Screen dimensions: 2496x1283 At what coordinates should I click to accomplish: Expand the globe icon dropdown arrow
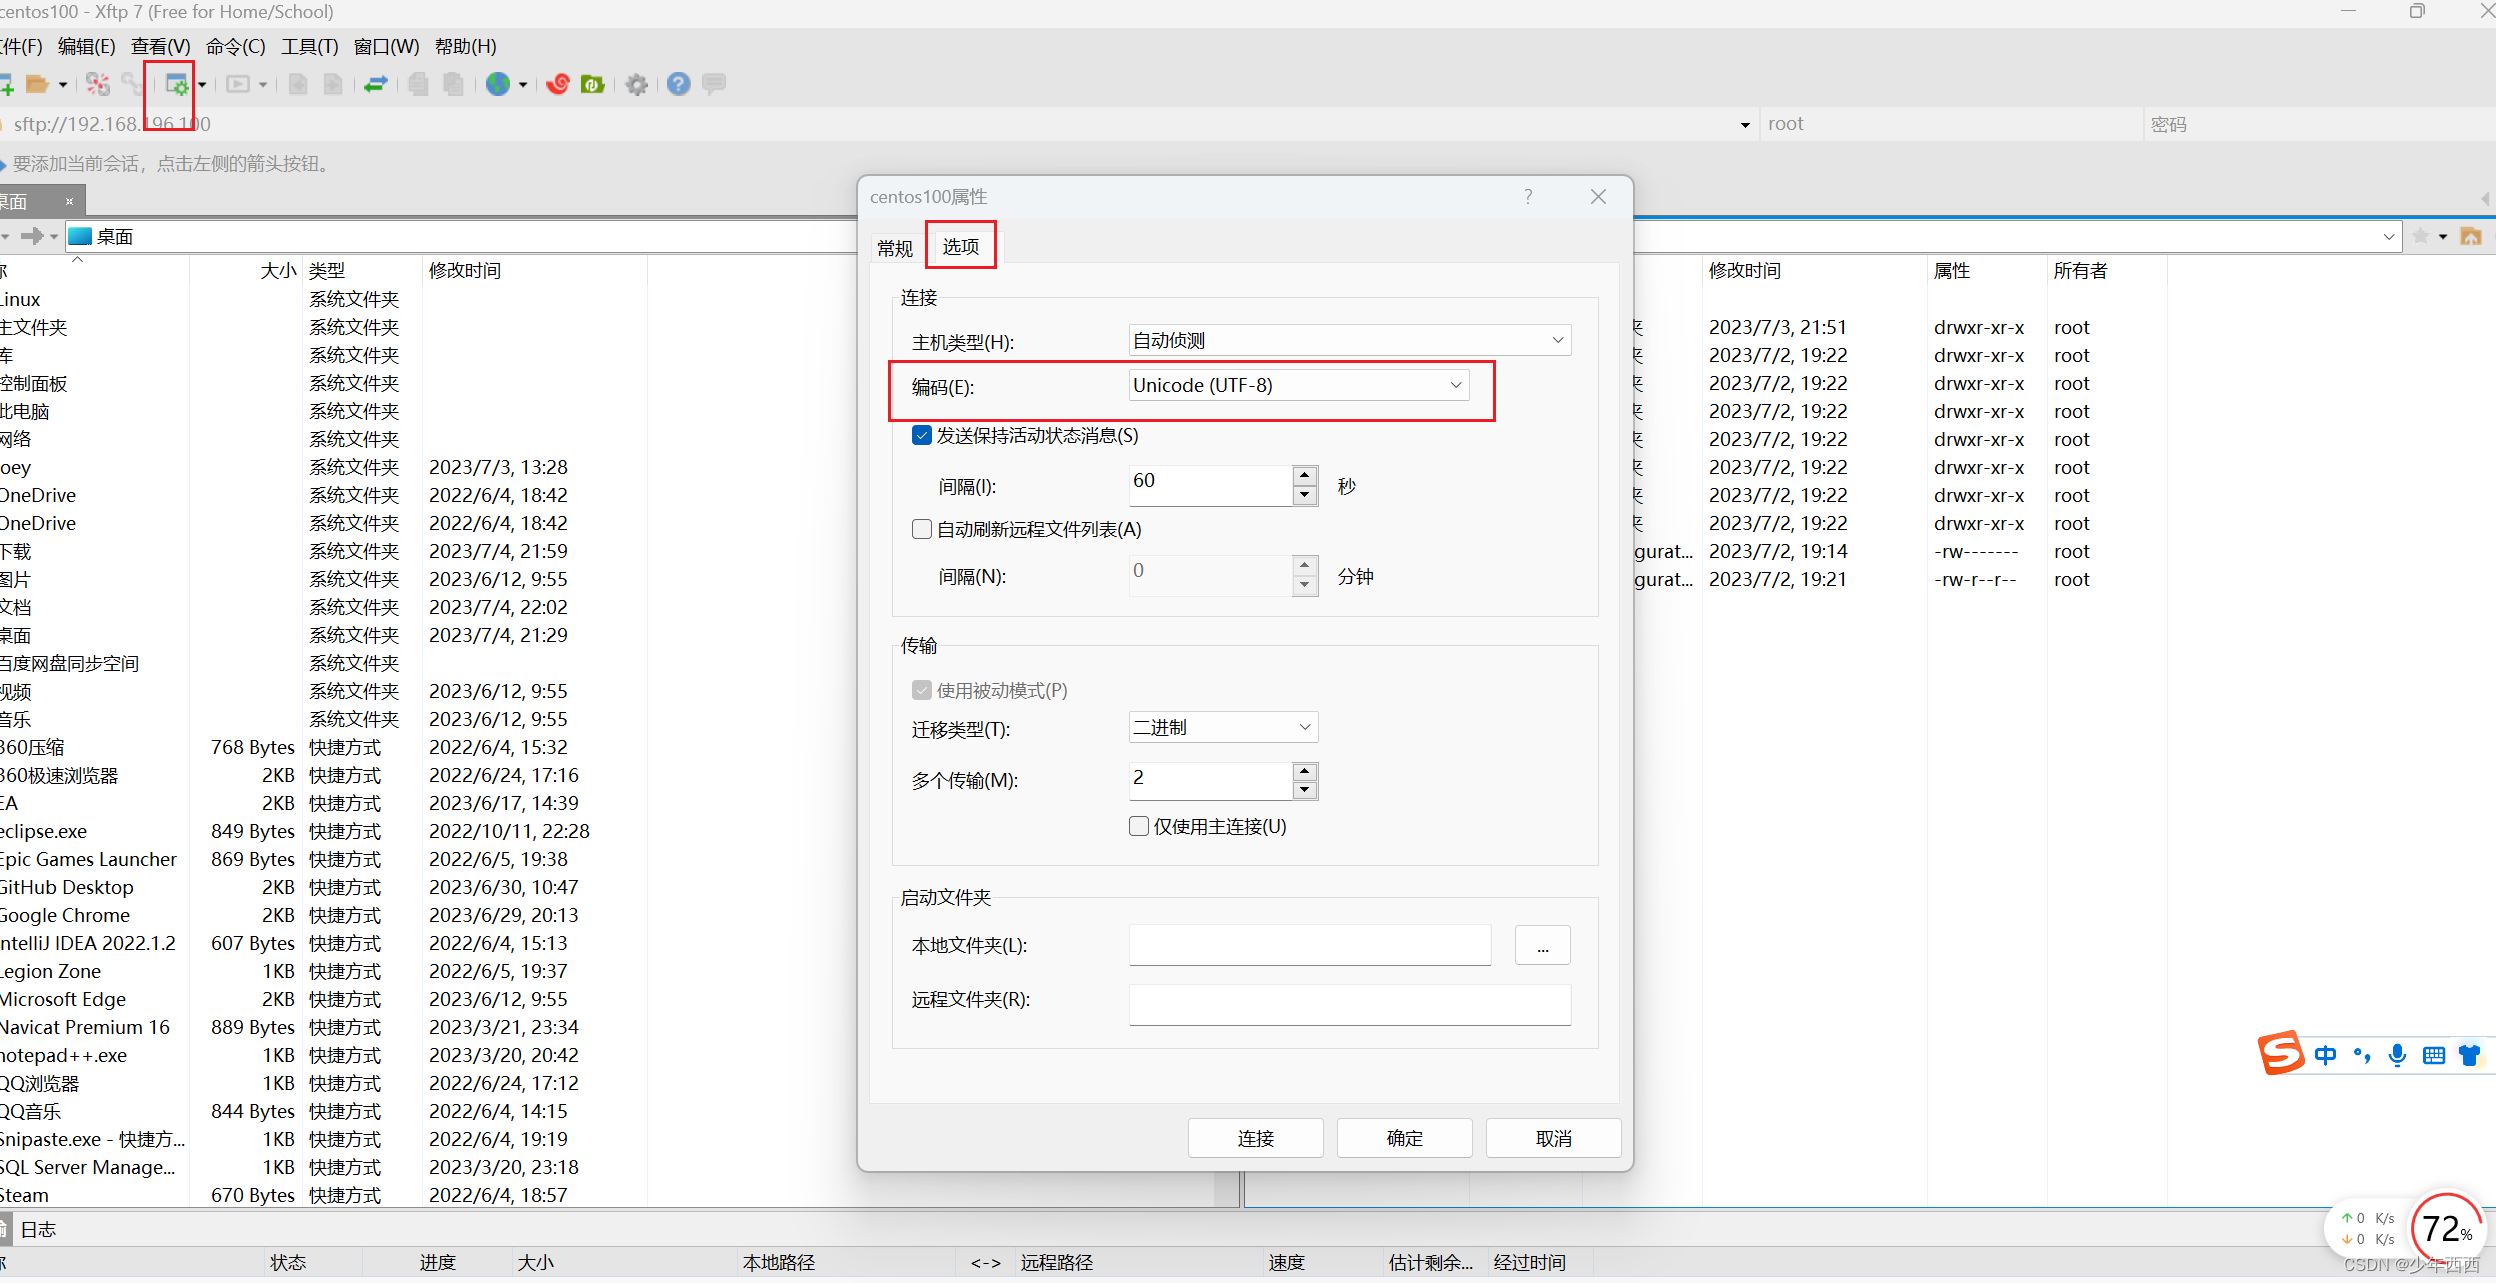(x=523, y=85)
